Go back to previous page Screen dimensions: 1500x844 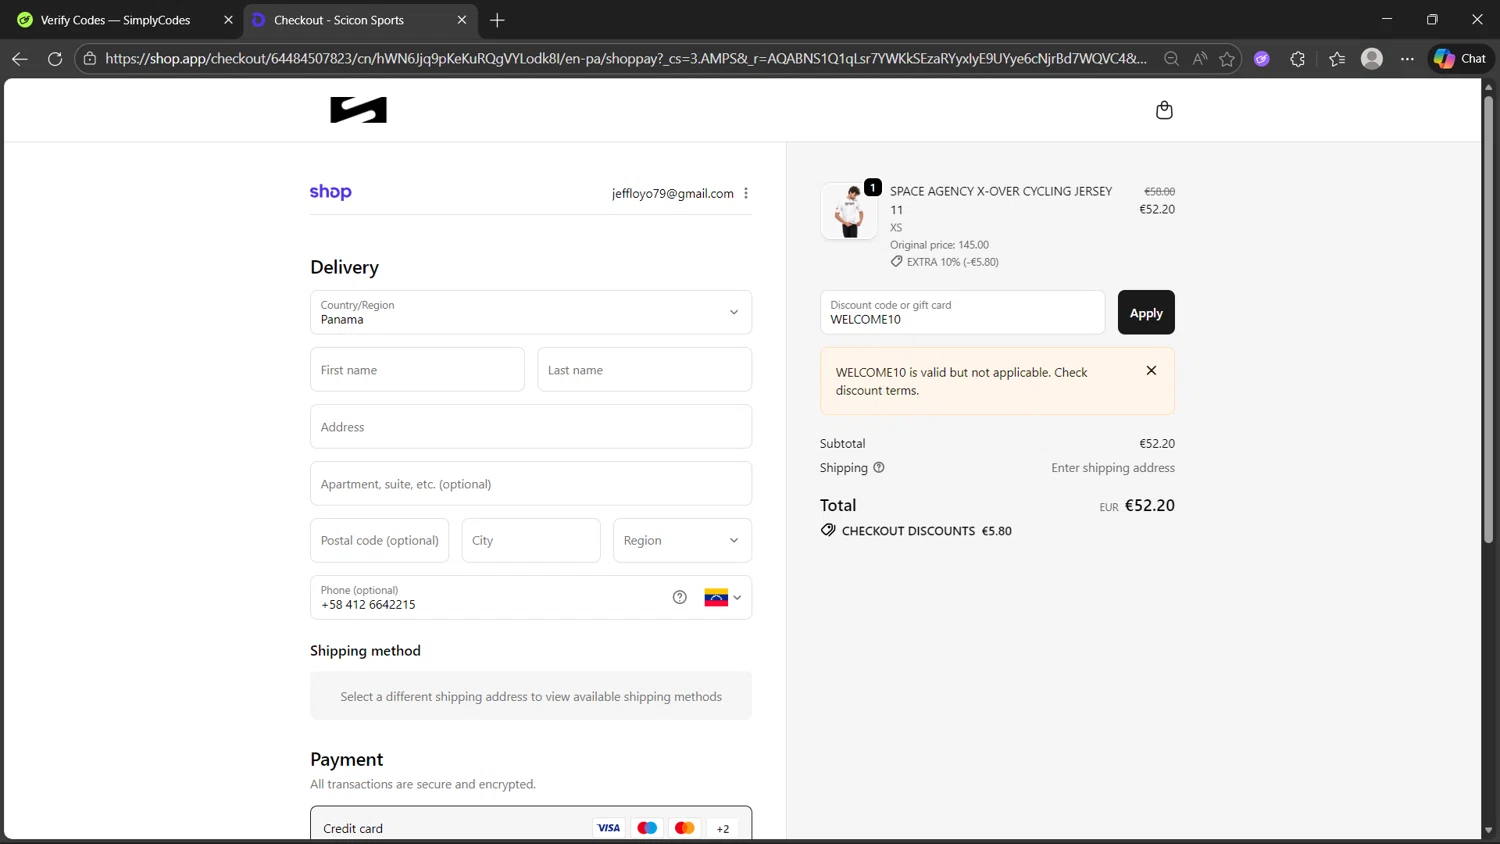20,59
